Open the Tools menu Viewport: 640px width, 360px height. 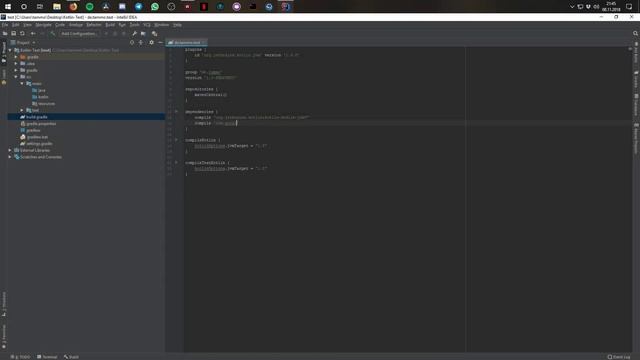point(134,25)
